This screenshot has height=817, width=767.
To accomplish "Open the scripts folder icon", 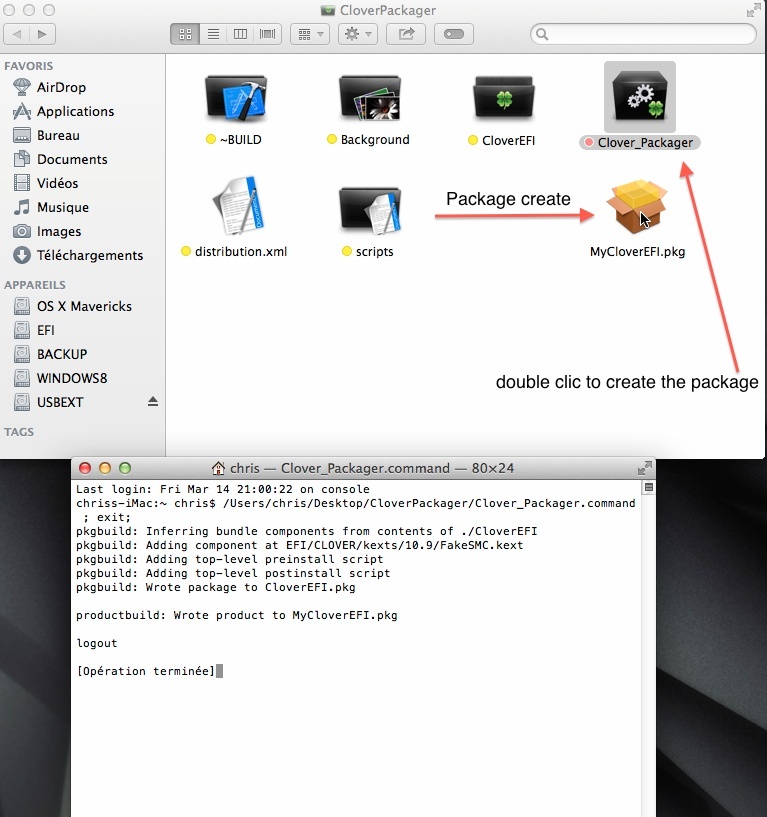I will 370,209.
